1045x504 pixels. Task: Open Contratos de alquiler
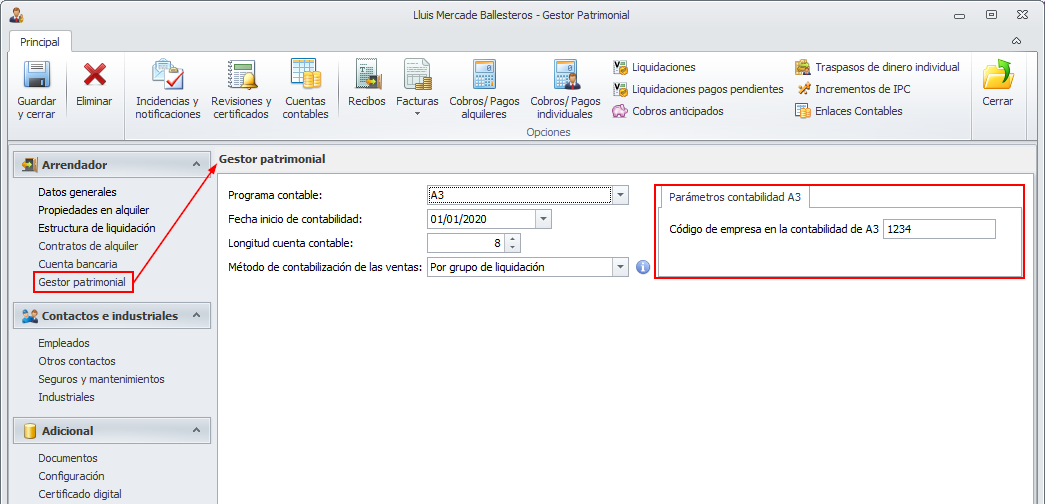[88, 246]
